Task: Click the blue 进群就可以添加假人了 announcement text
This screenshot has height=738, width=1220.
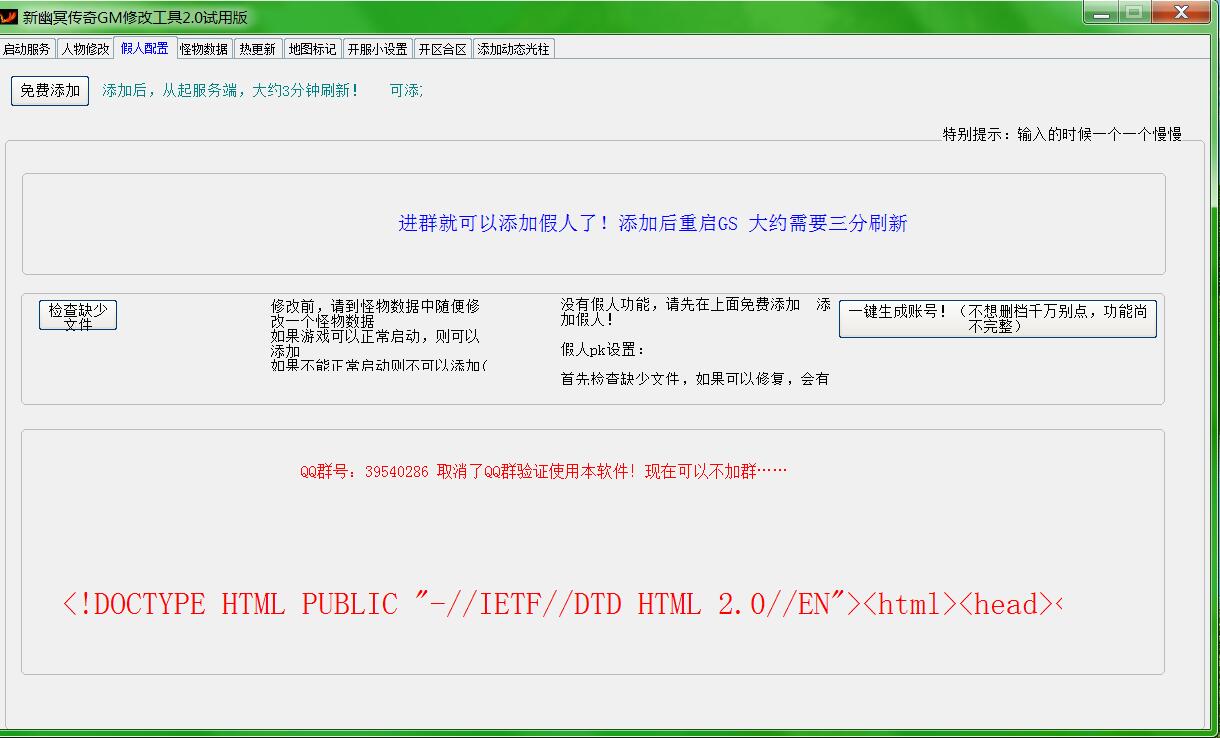Action: (652, 224)
